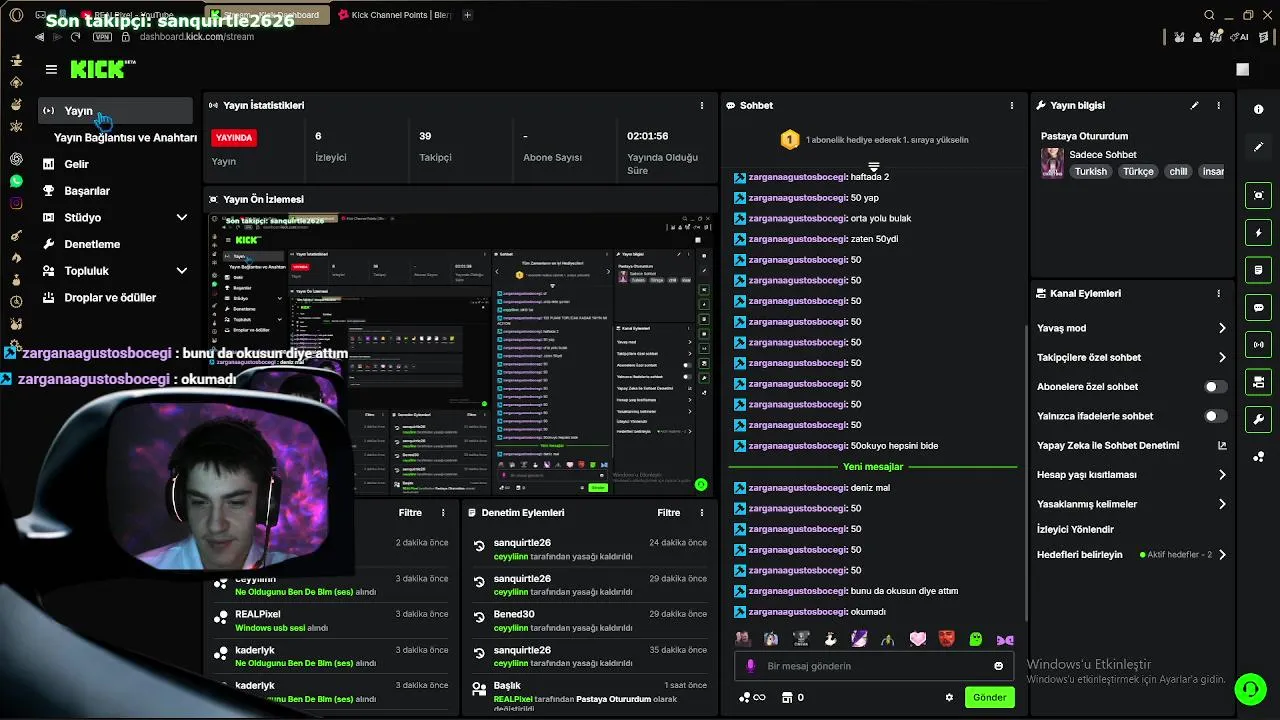Open Instagram in browser sidebar

[16, 203]
